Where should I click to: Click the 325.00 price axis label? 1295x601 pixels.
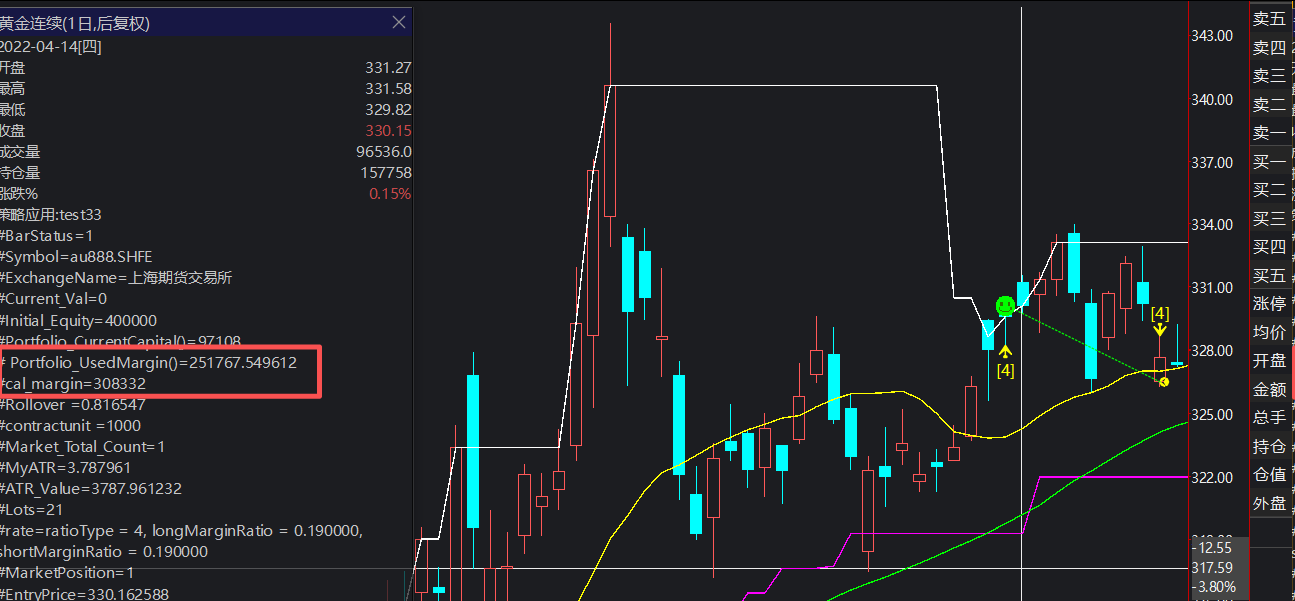pos(1212,414)
